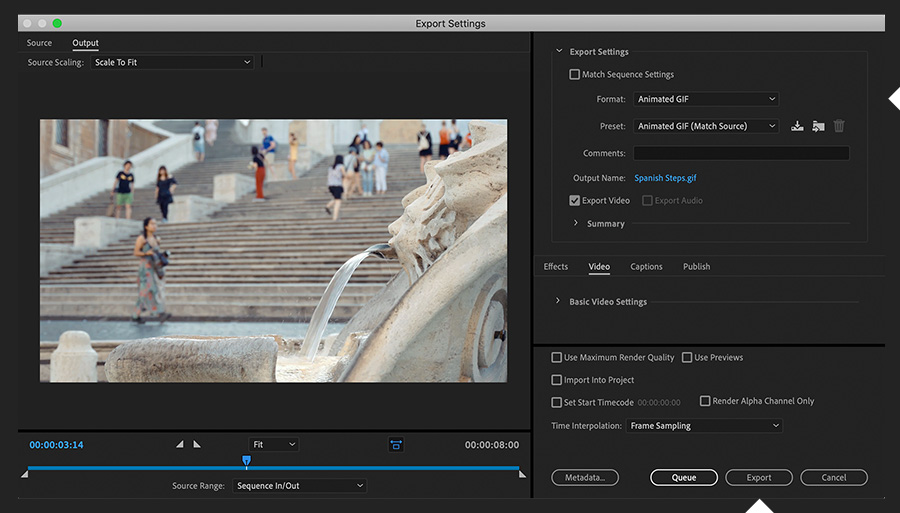Screen dimensions: 900x513
Task: Click the Set Out Point triangle icon
Action: click(197, 444)
